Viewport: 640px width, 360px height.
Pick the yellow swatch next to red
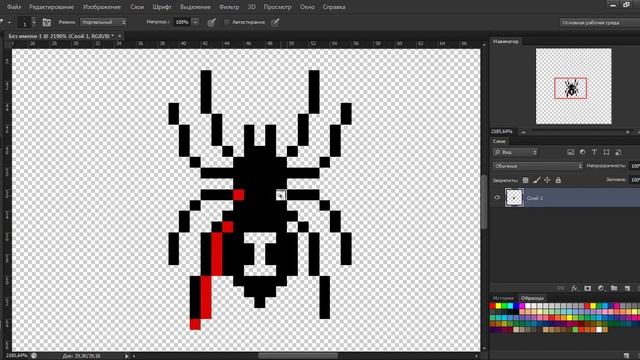click(x=498, y=306)
